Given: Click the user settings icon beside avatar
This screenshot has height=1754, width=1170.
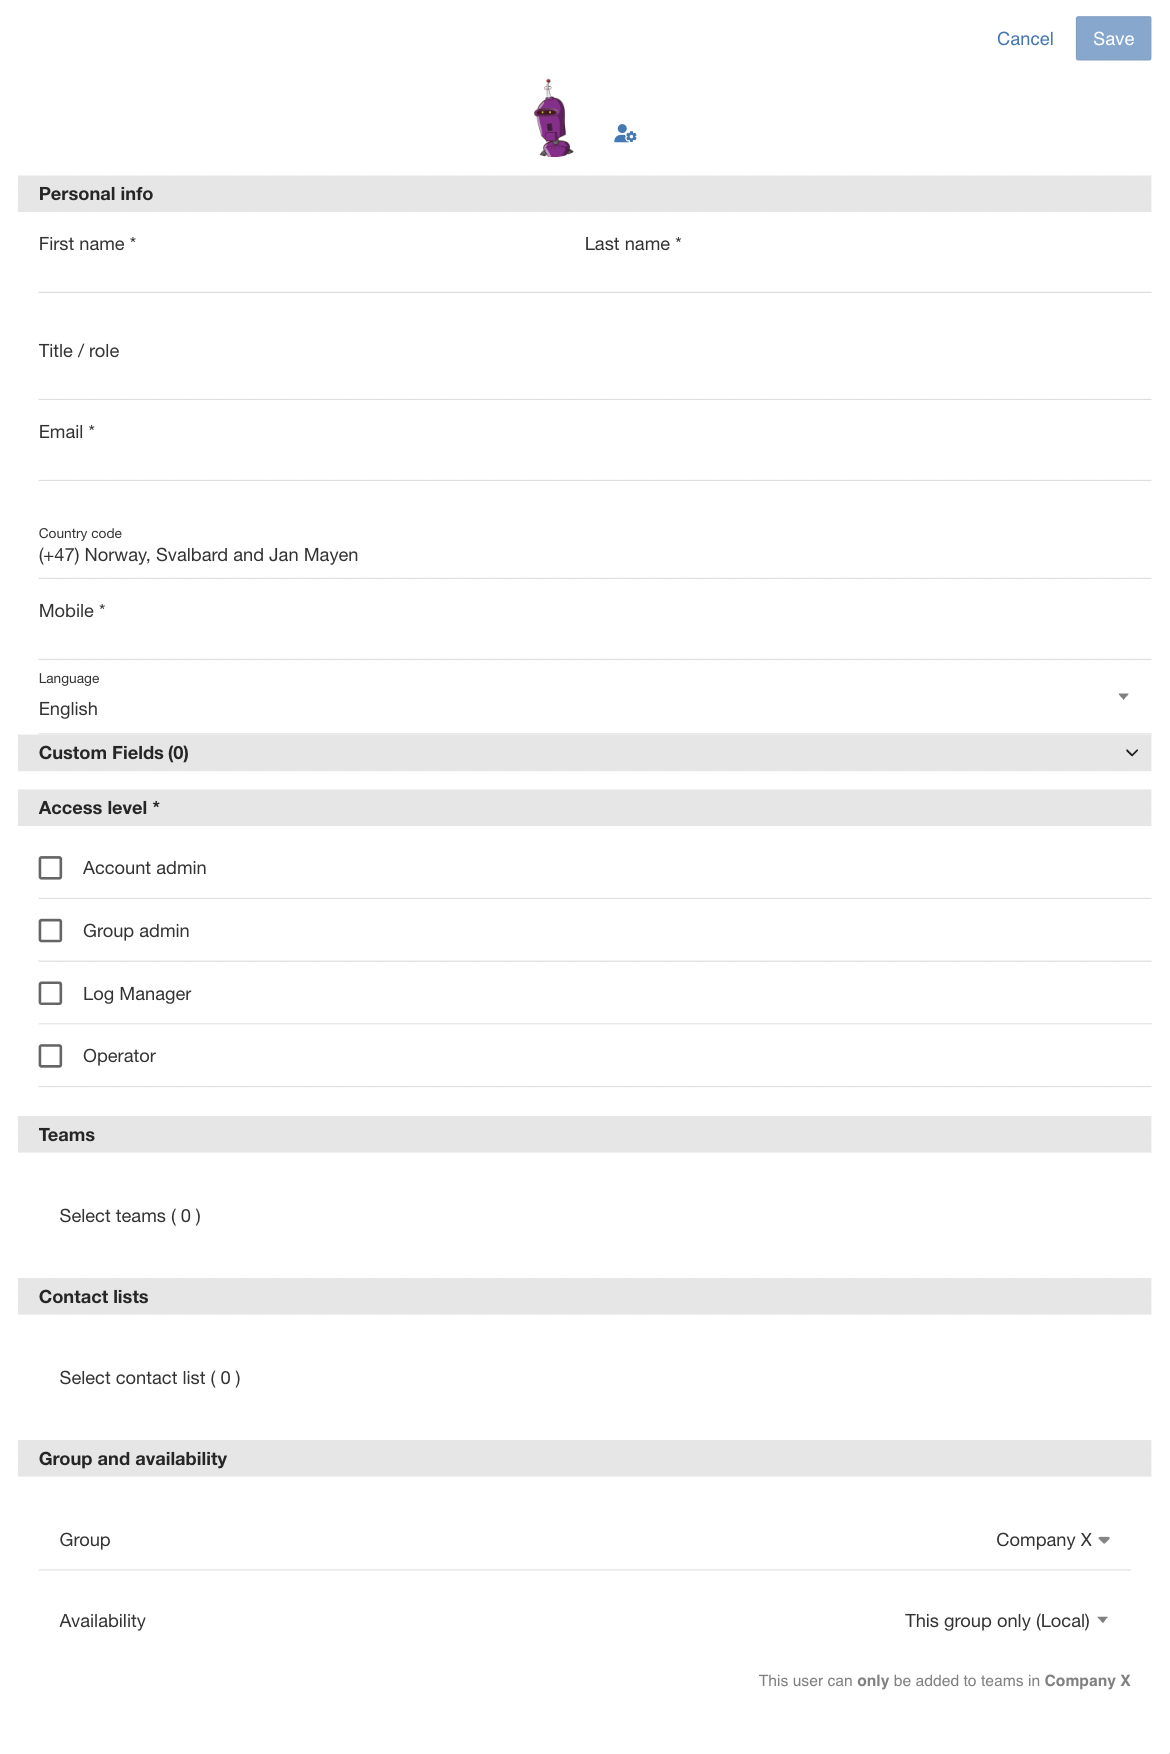Looking at the screenshot, I should point(625,134).
